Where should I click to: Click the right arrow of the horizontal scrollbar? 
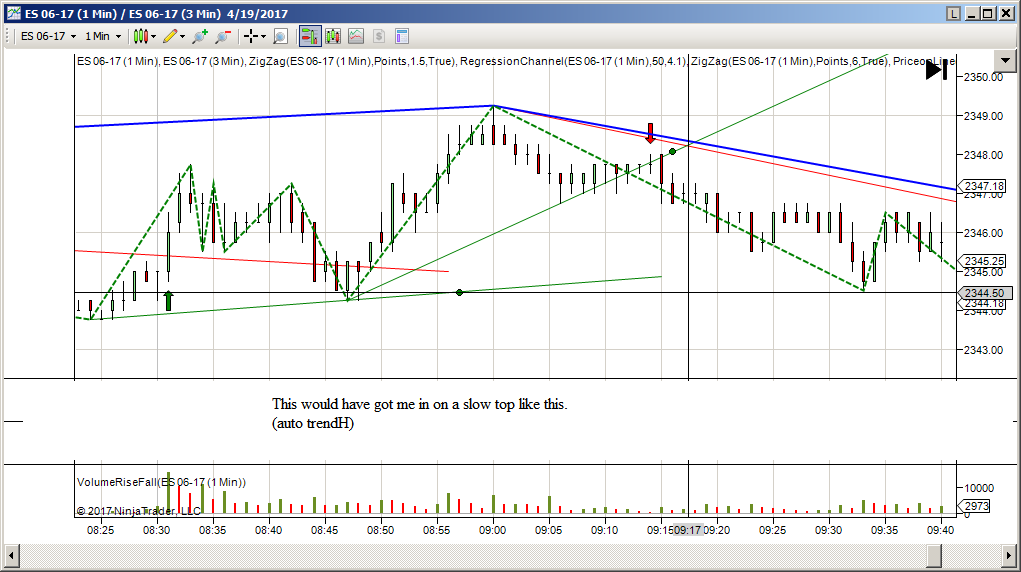[1009, 556]
